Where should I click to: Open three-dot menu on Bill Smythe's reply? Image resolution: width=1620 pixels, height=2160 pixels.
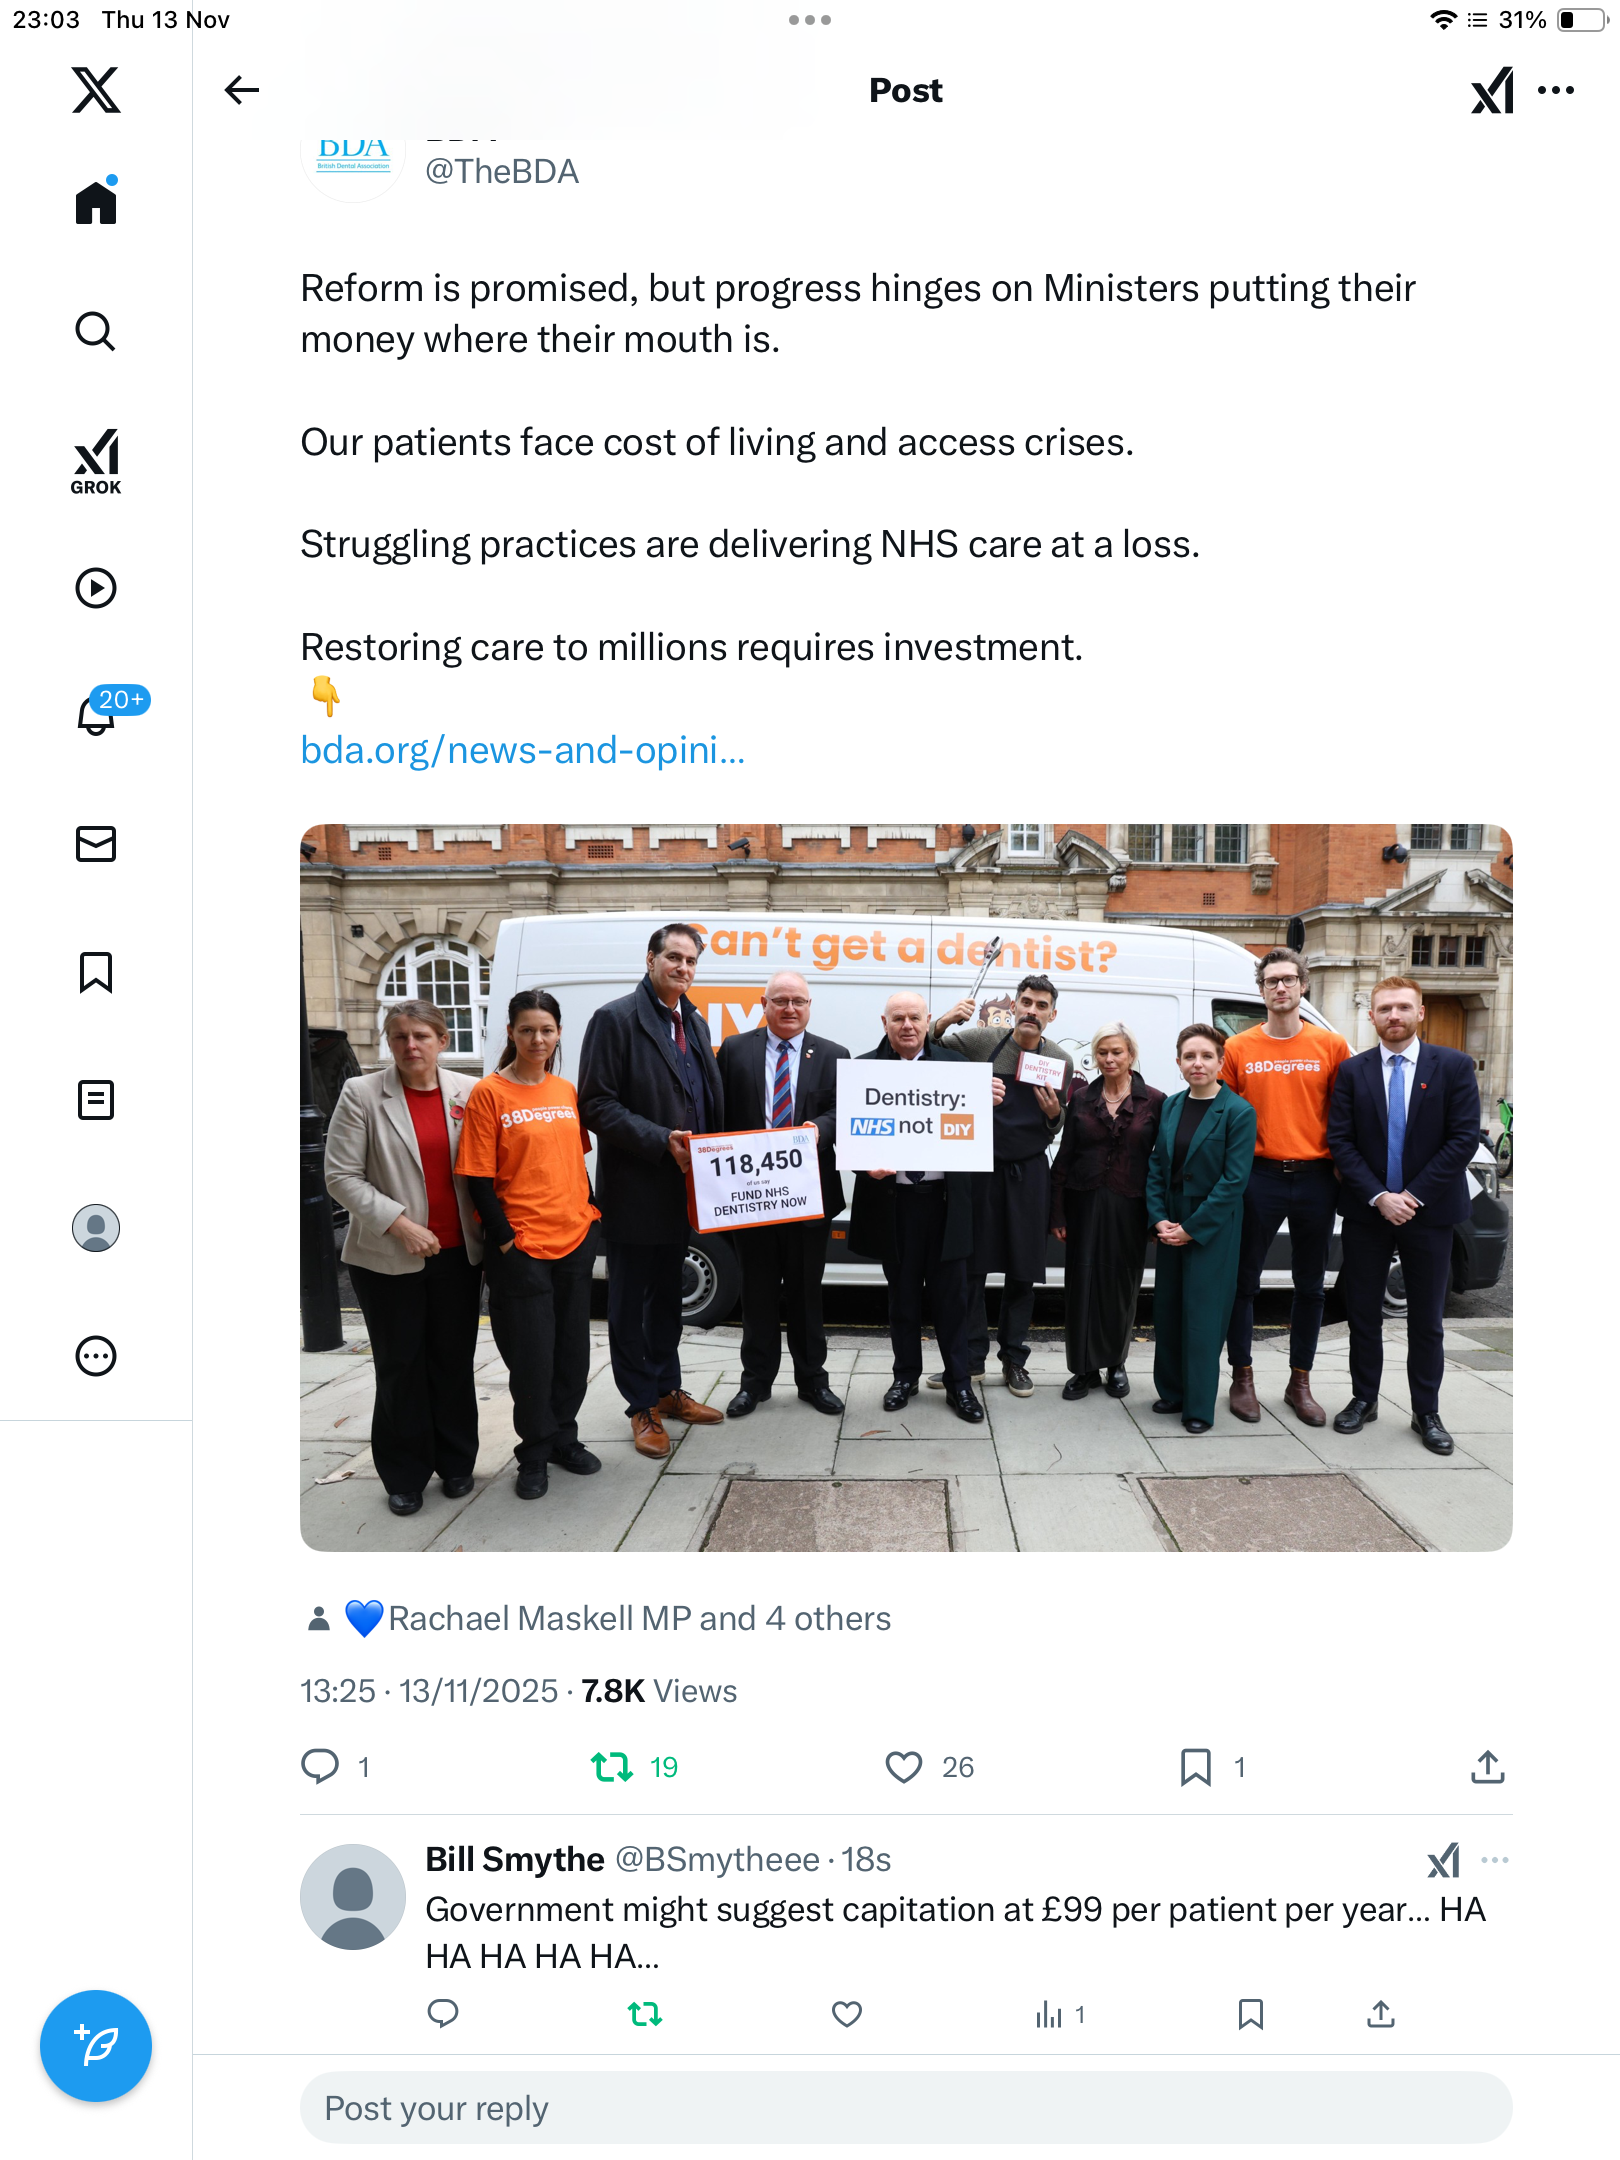(1495, 1860)
